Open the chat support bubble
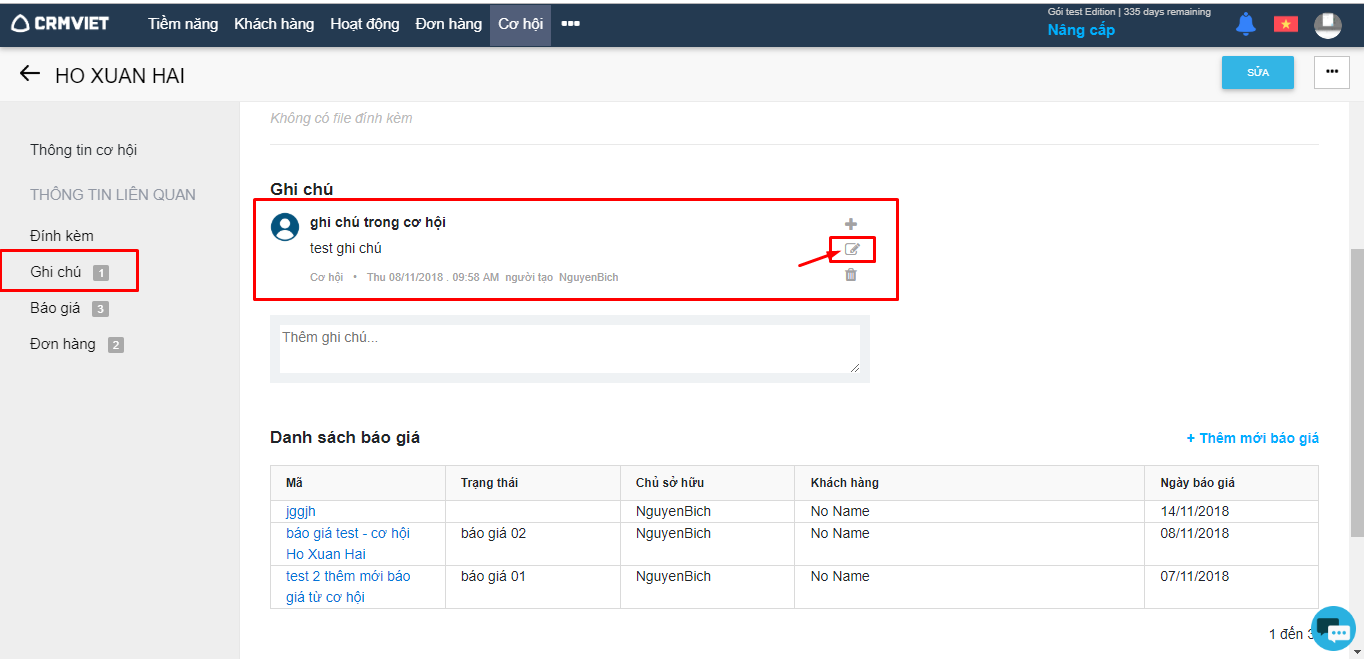Screen dimensions: 1364x659 1332,627
